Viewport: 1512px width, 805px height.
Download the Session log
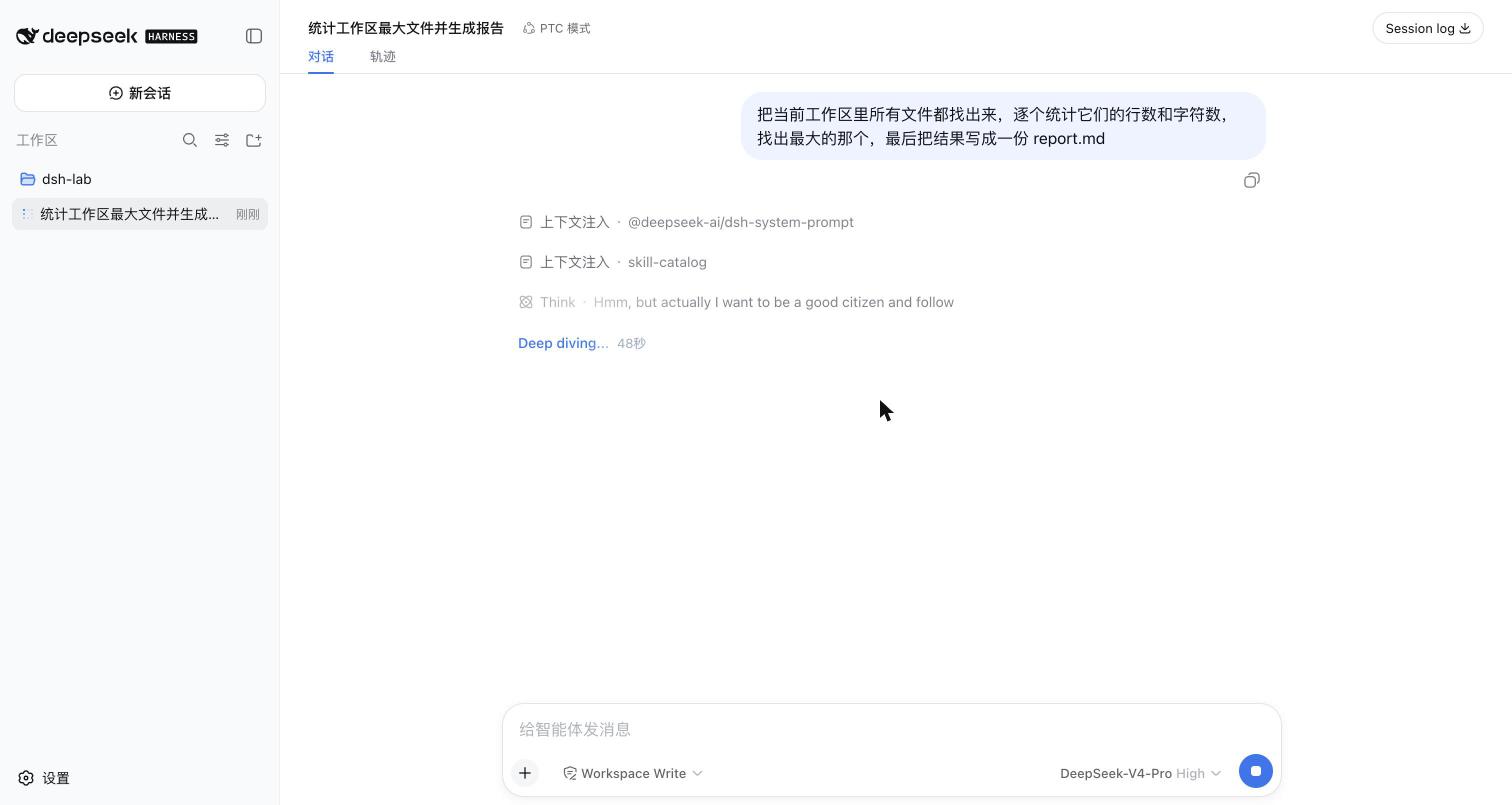[x=1427, y=28]
